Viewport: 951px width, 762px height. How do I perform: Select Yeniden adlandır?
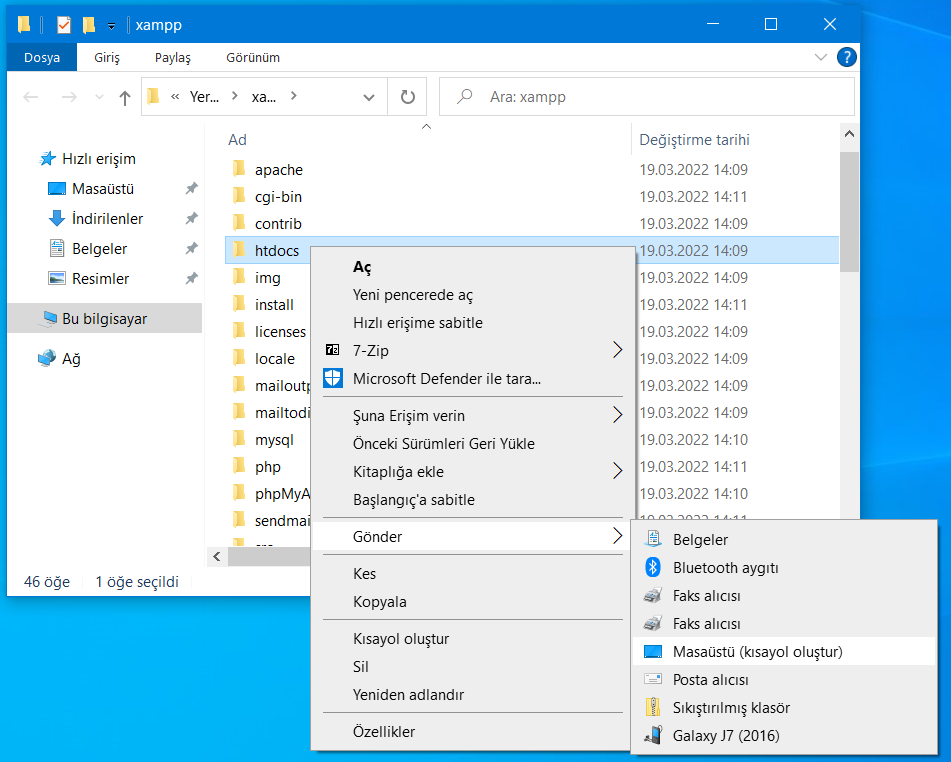[x=473, y=694]
